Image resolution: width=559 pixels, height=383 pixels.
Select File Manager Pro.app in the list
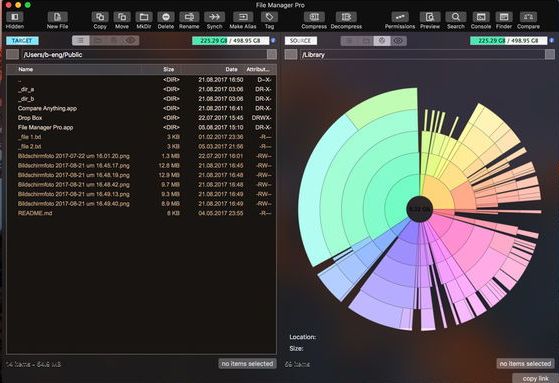(142, 127)
